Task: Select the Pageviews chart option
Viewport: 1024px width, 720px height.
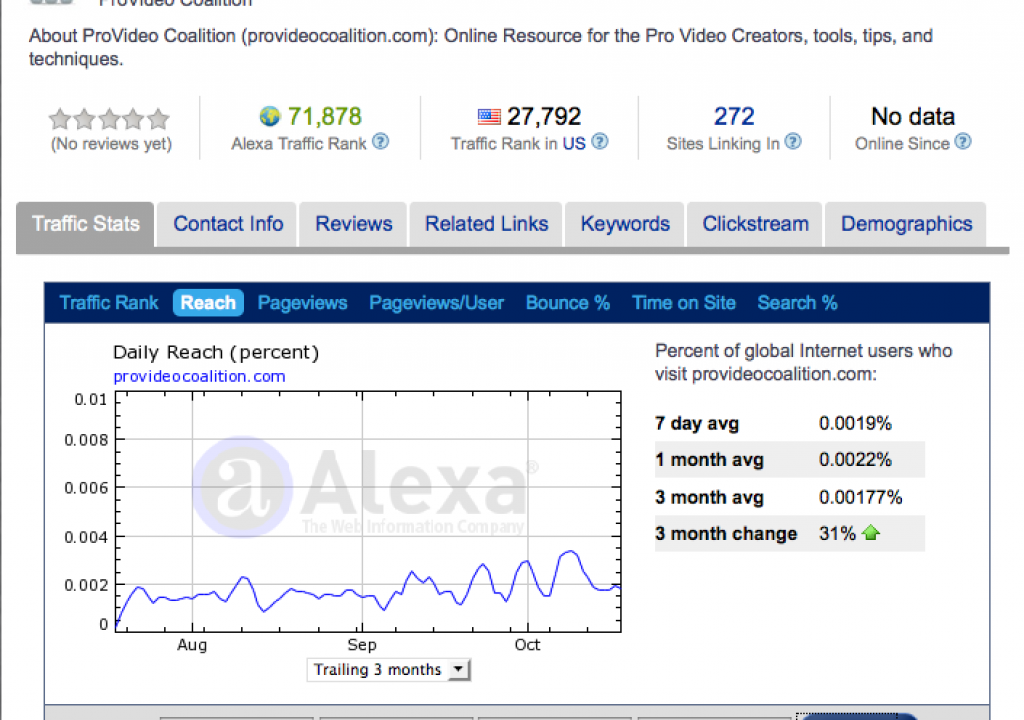Action: point(302,303)
